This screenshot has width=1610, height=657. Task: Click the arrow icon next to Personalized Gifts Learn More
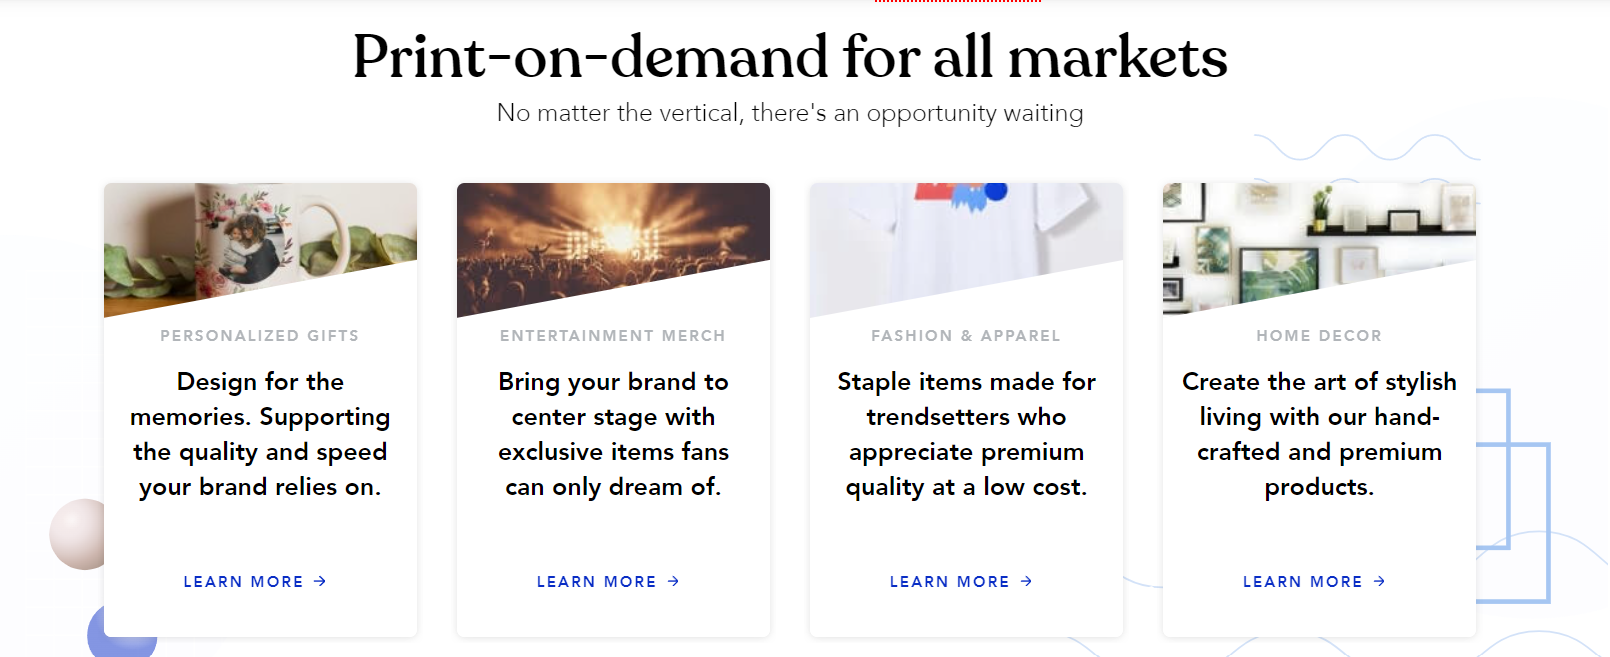pos(320,581)
